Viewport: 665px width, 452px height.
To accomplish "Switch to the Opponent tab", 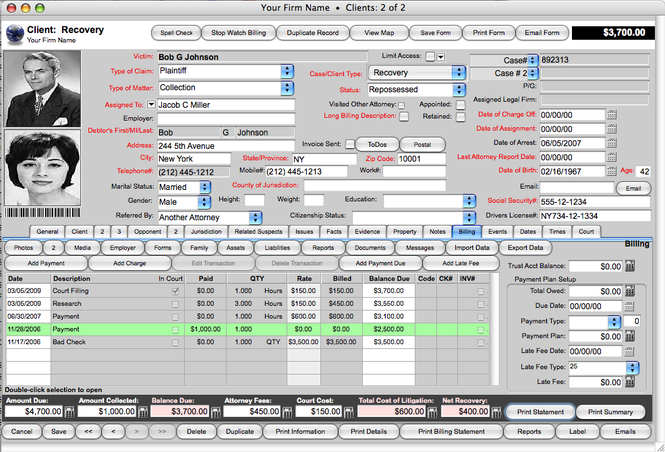I will 148,232.
